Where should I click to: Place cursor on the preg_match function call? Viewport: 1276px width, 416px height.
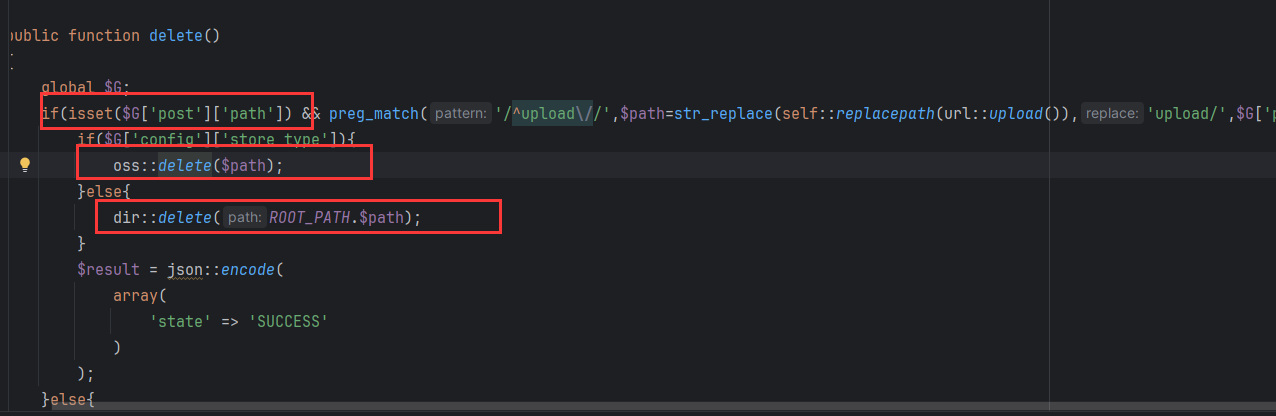point(376,114)
